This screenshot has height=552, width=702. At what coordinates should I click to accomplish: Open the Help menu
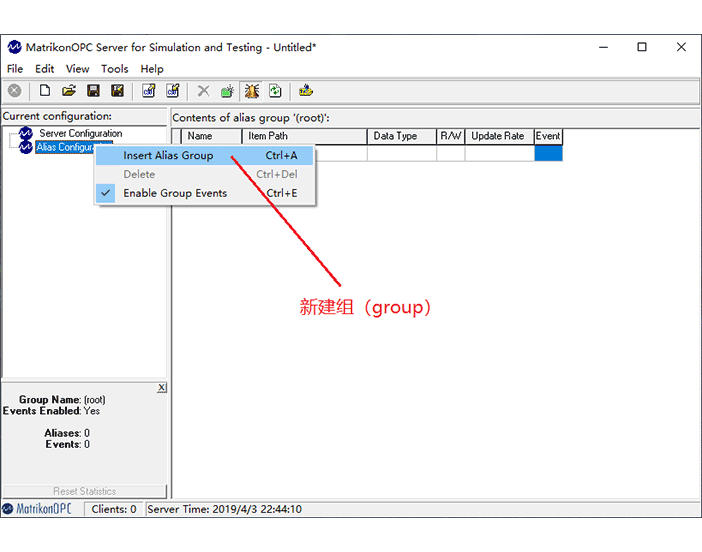[152, 69]
